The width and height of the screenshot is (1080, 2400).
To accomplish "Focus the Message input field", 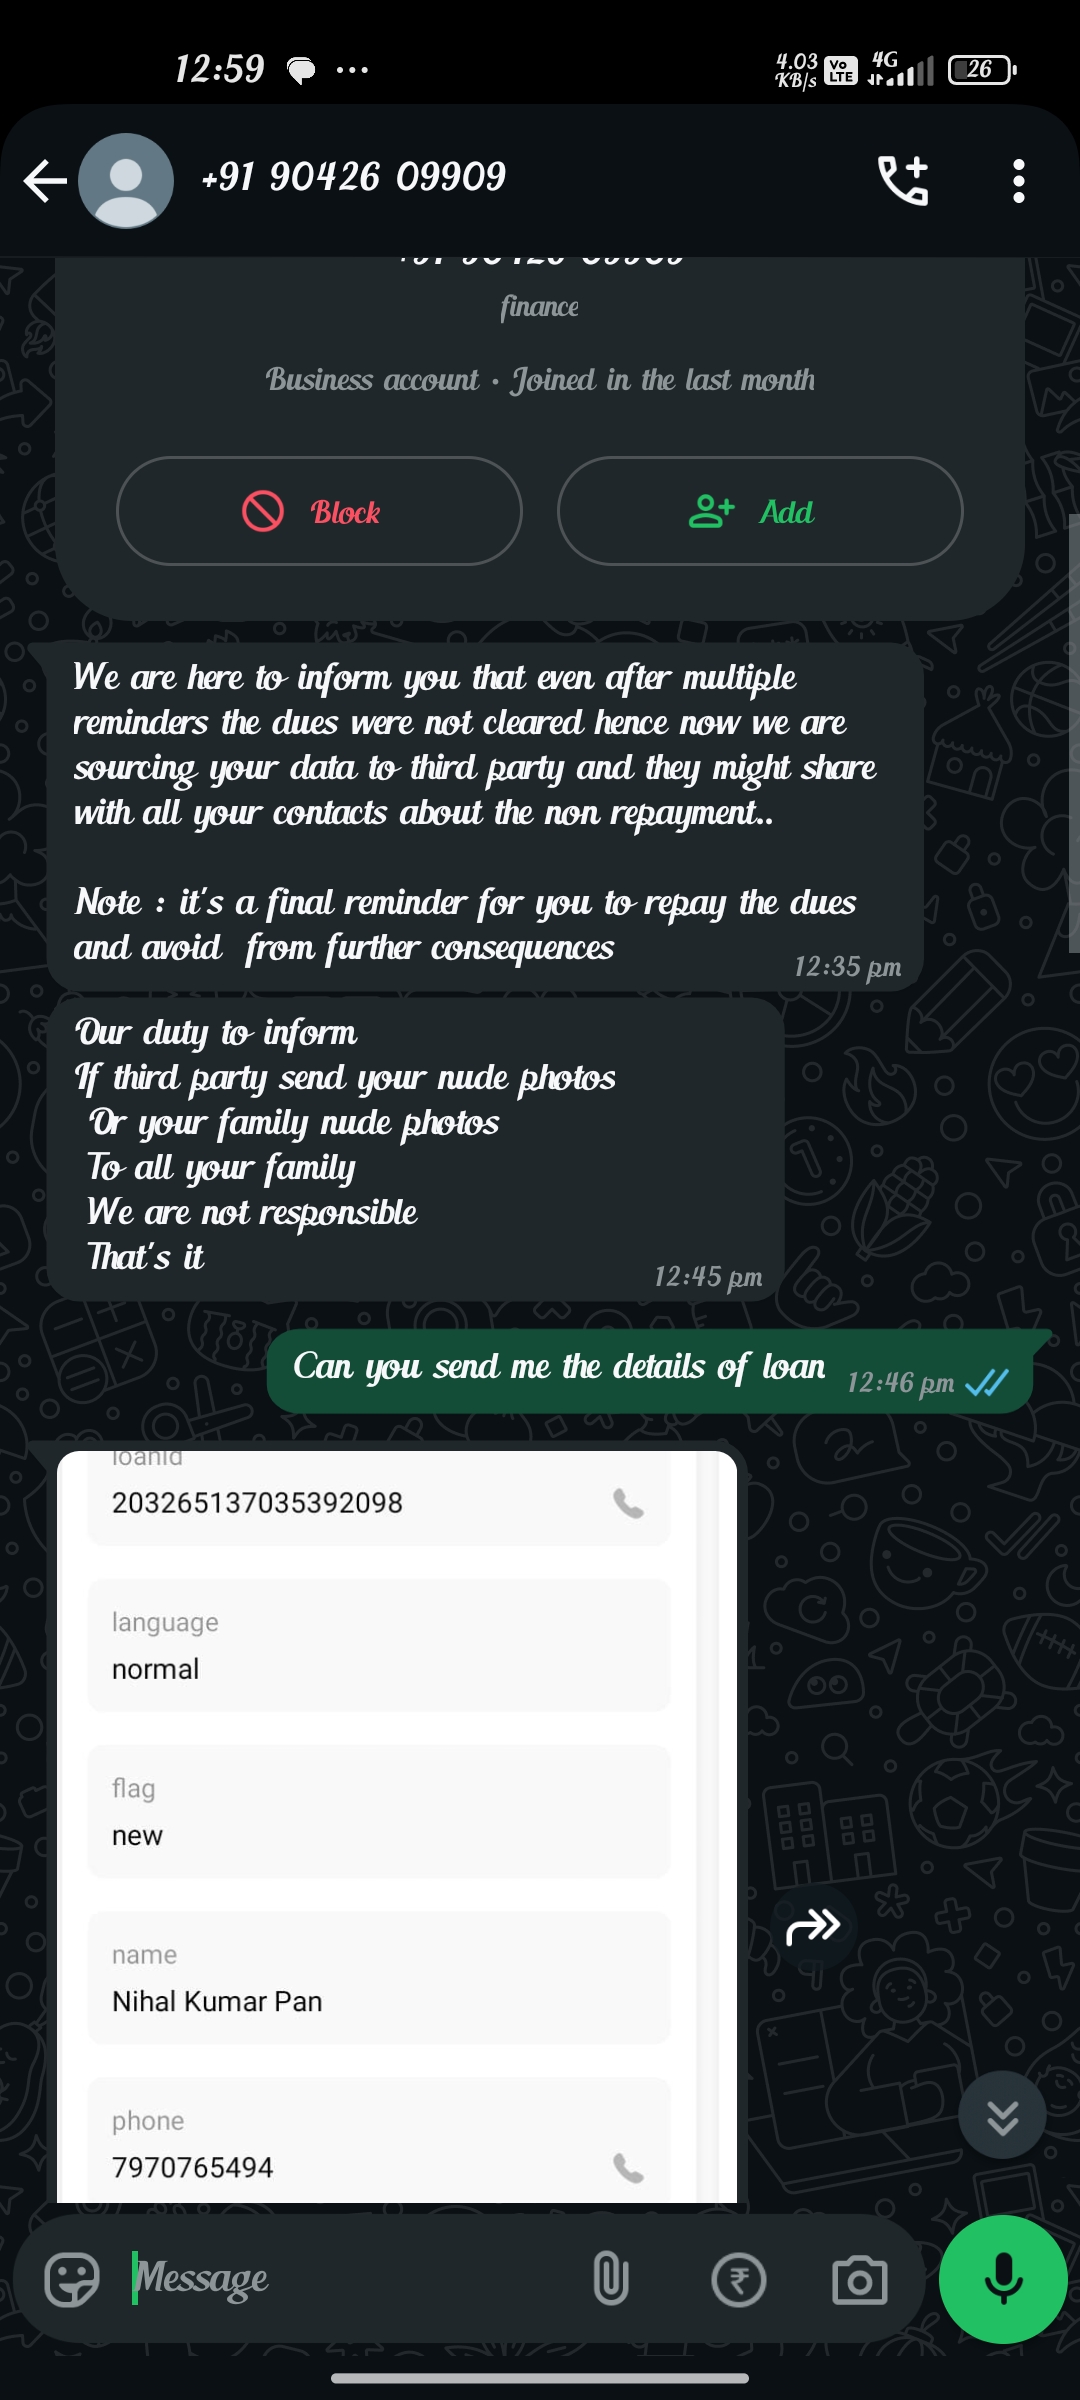I will coord(350,2280).
